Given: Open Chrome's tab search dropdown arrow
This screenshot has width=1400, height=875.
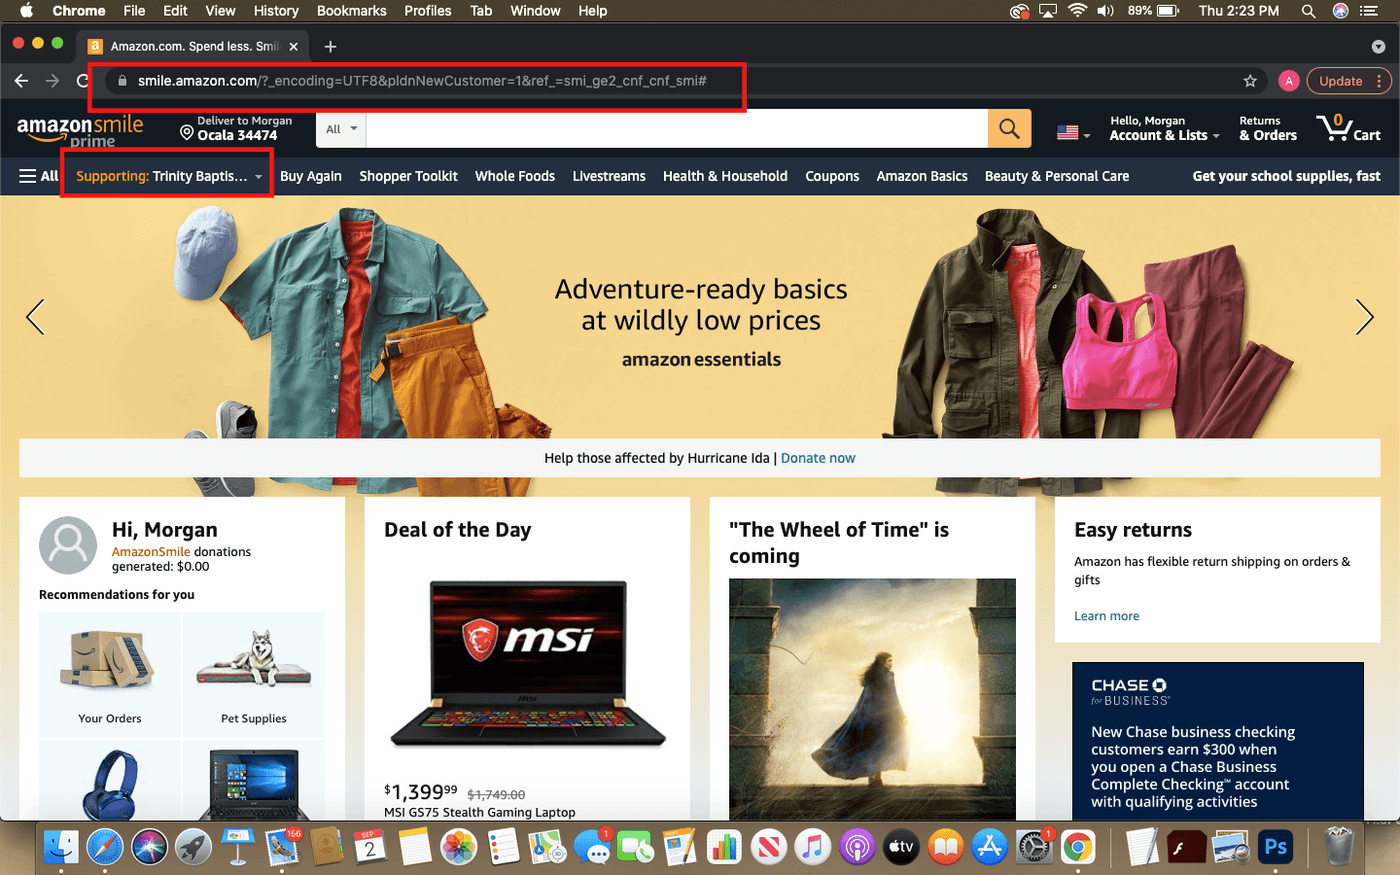Looking at the screenshot, I should [1378, 46].
